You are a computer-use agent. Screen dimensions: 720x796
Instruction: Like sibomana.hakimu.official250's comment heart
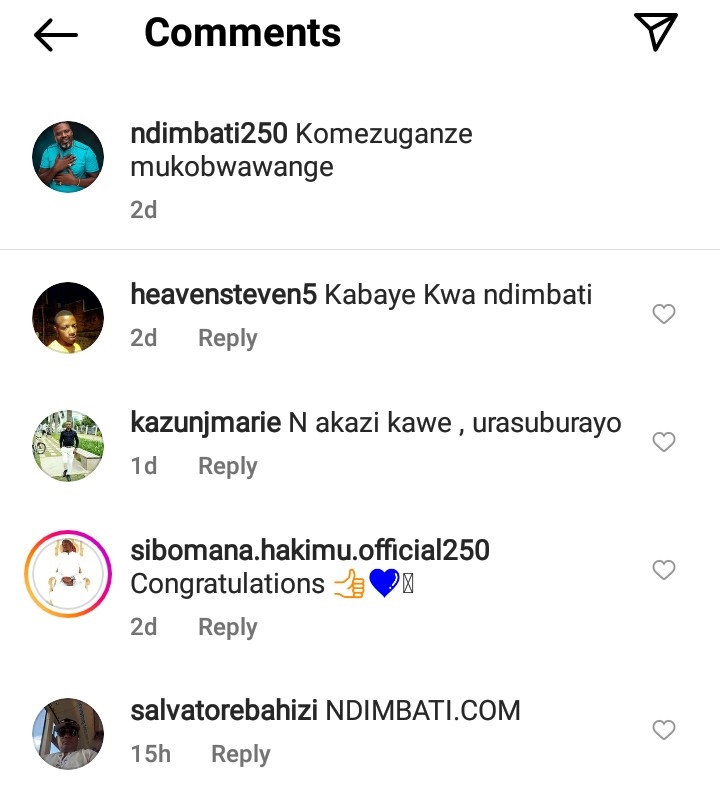pyautogui.click(x=664, y=570)
